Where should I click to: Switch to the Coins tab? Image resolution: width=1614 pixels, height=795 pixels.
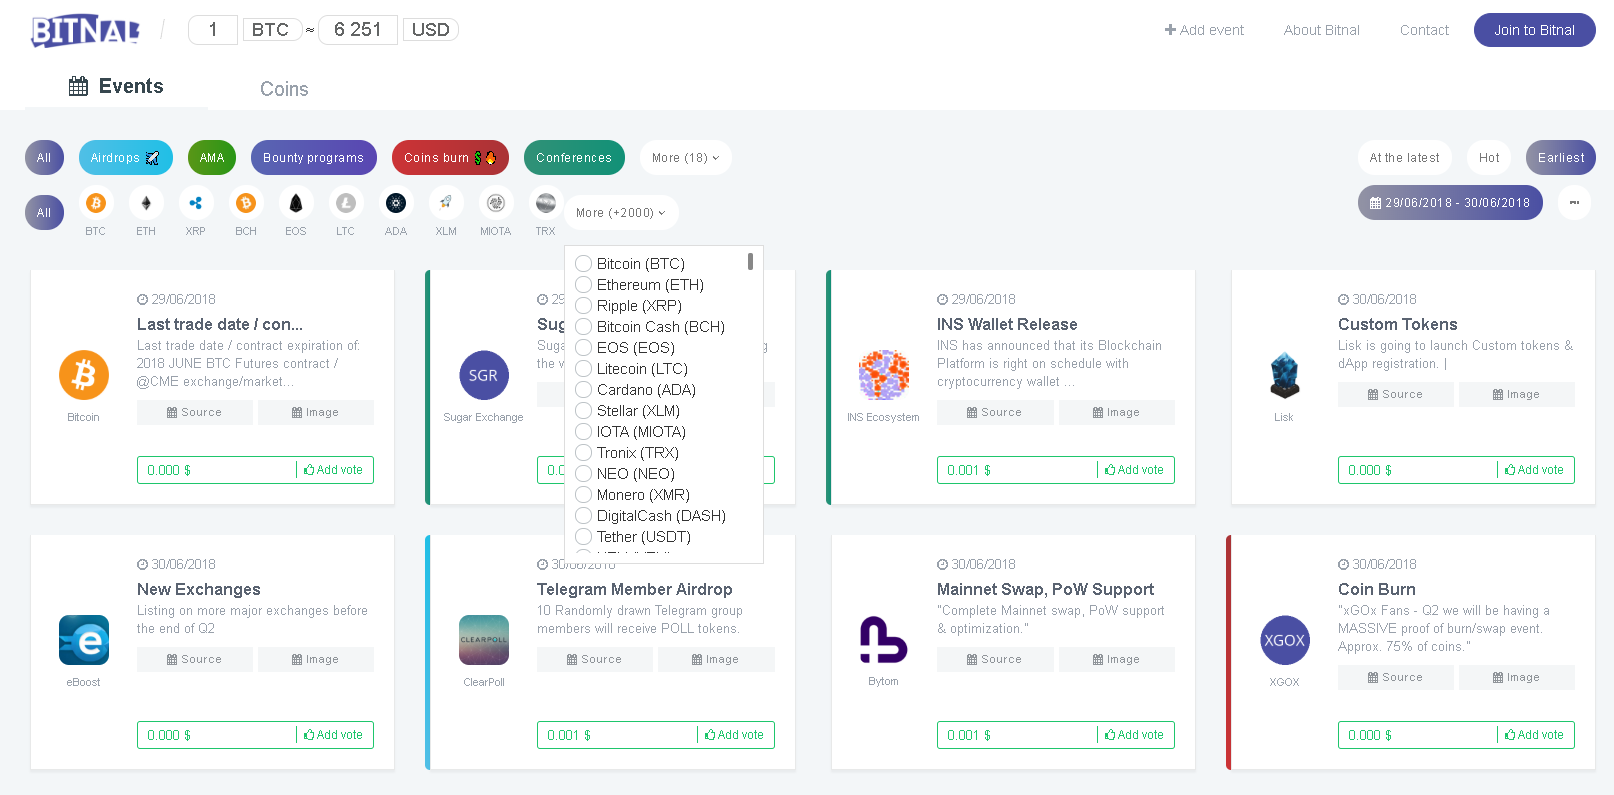click(284, 89)
